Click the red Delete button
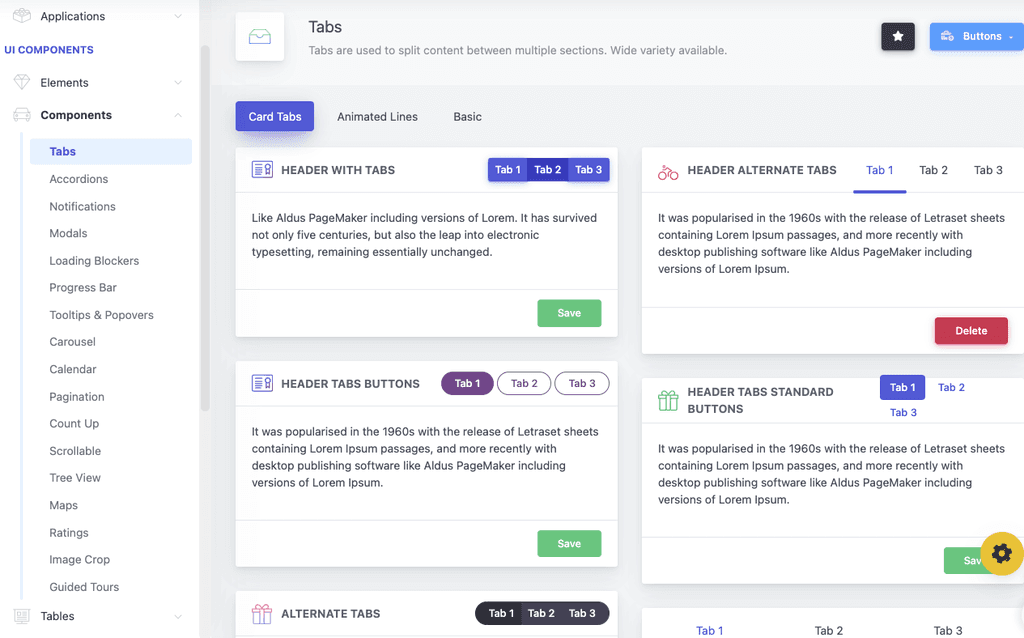The width and height of the screenshot is (1024, 638). tap(970, 331)
